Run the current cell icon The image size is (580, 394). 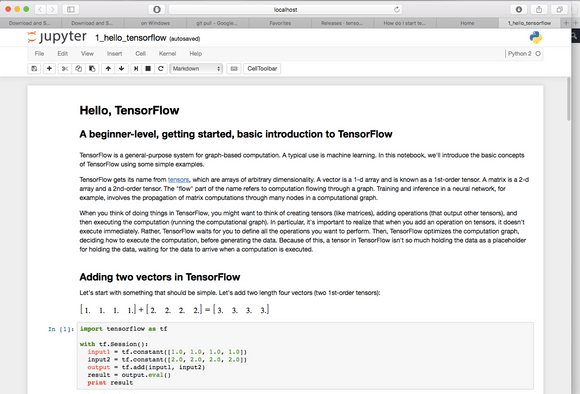click(136, 68)
